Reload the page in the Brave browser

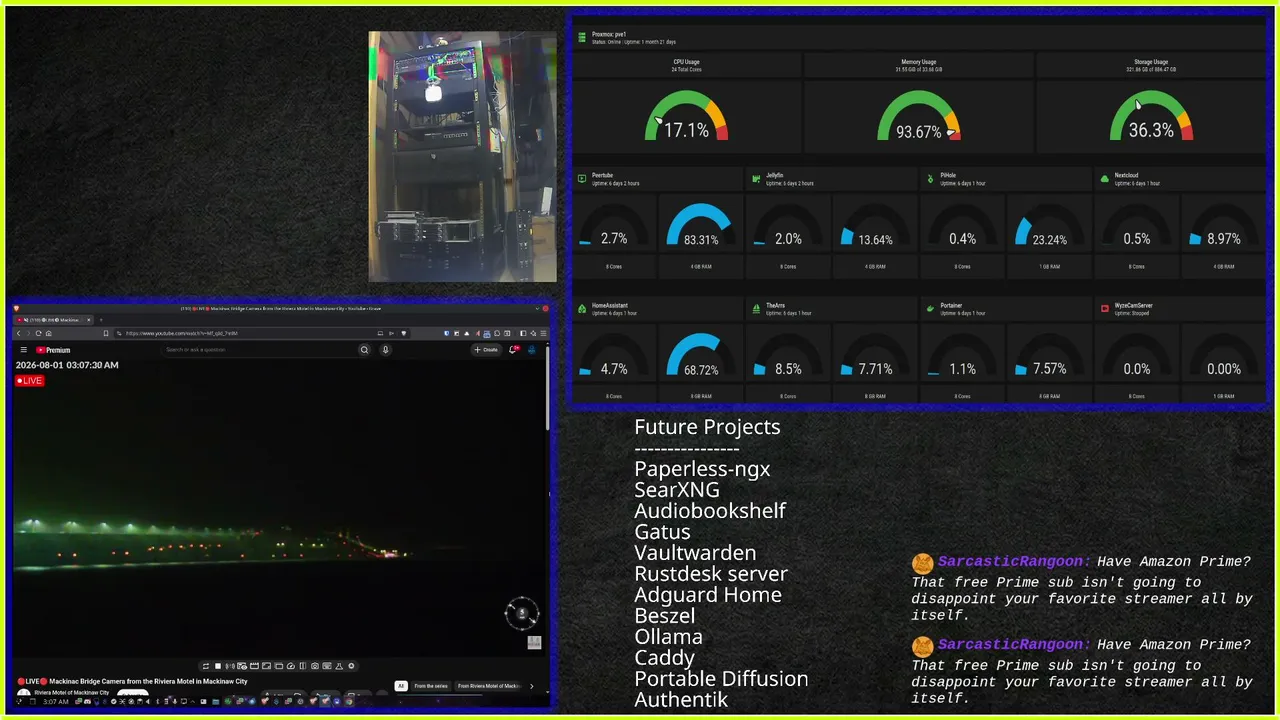click(38, 333)
